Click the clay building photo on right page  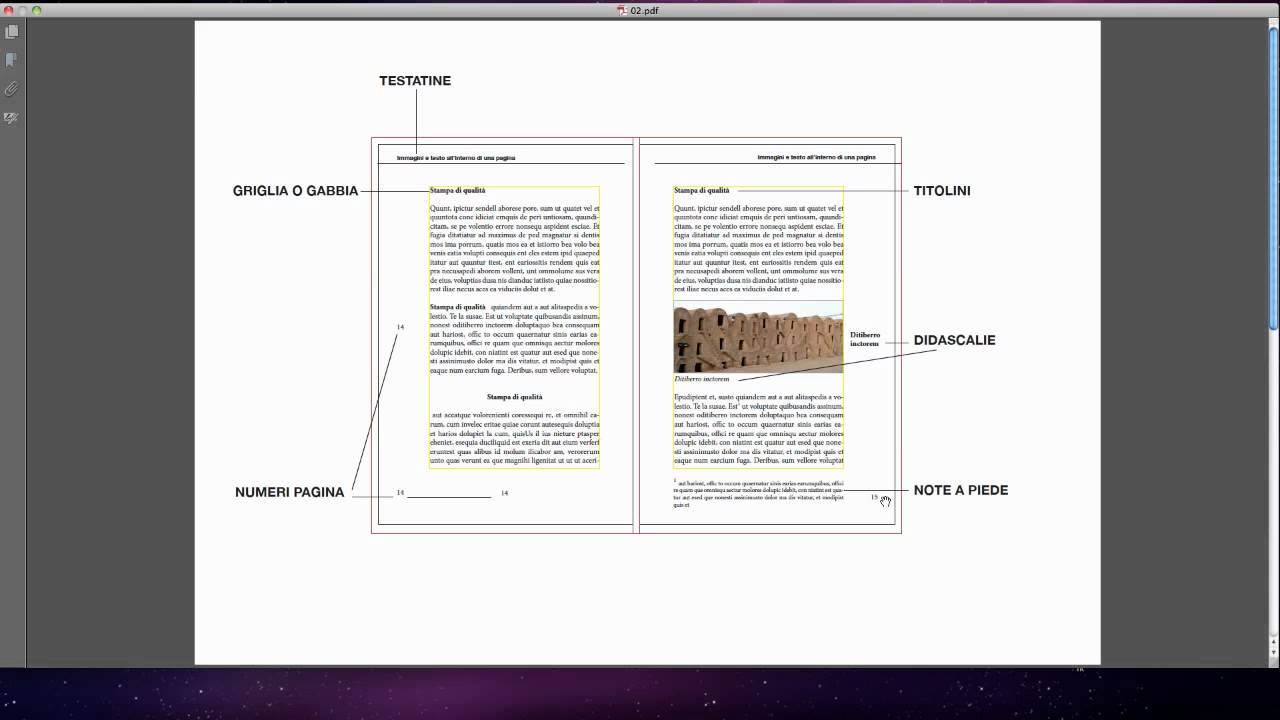[x=758, y=337]
